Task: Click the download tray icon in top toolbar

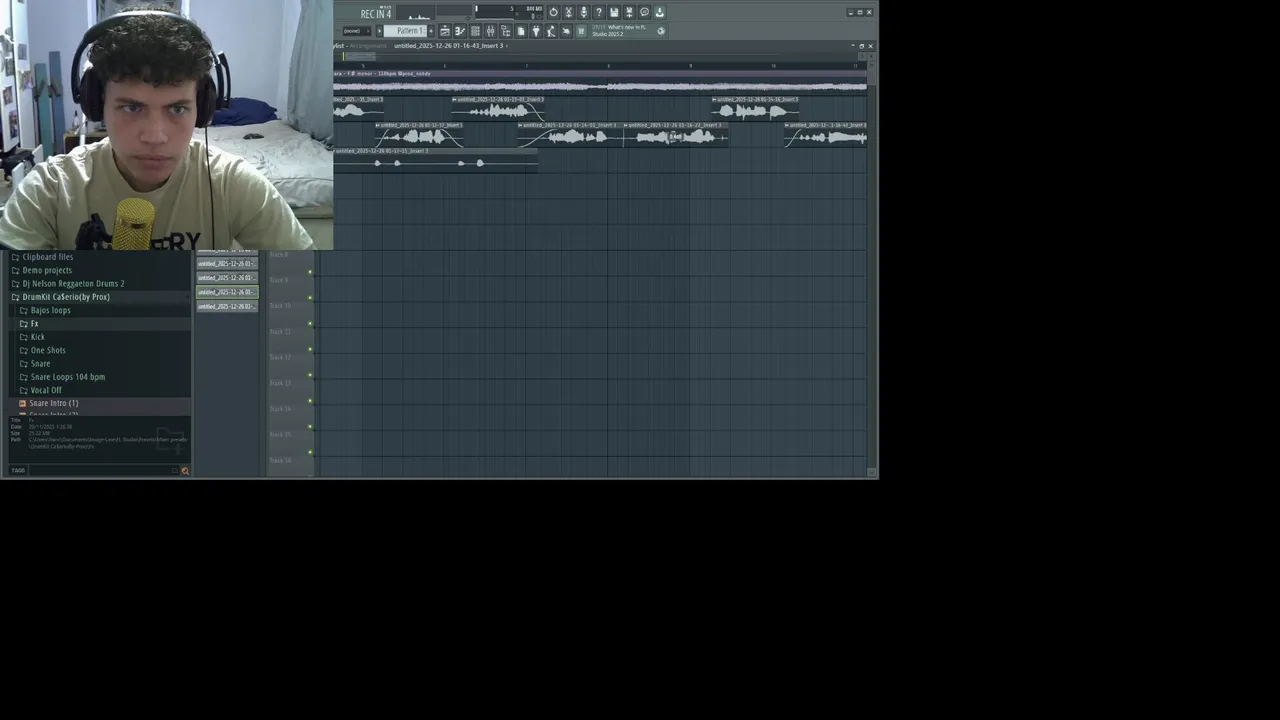Action: click(659, 12)
